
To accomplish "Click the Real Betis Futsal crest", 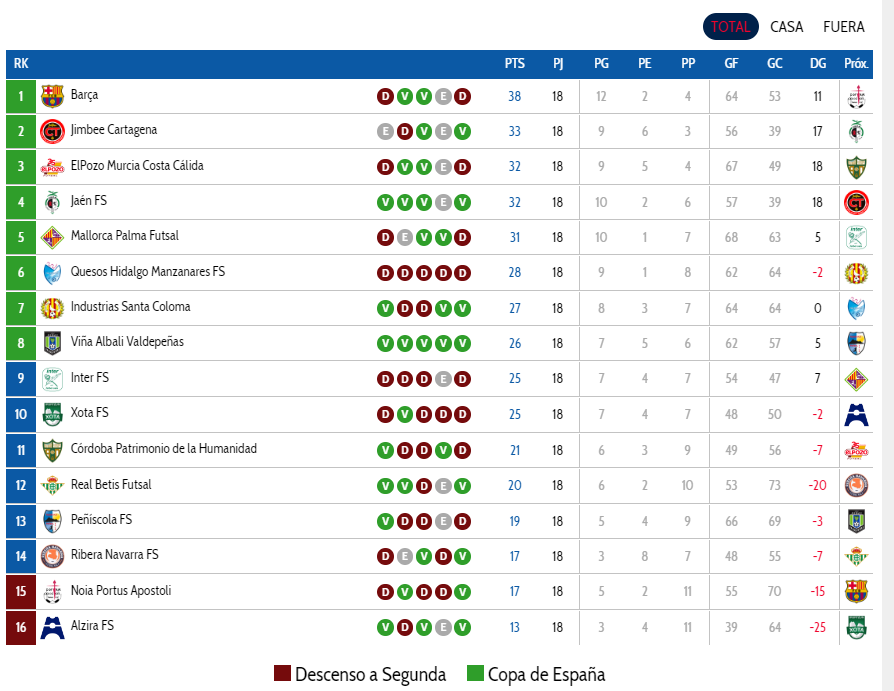I will pos(52,485).
